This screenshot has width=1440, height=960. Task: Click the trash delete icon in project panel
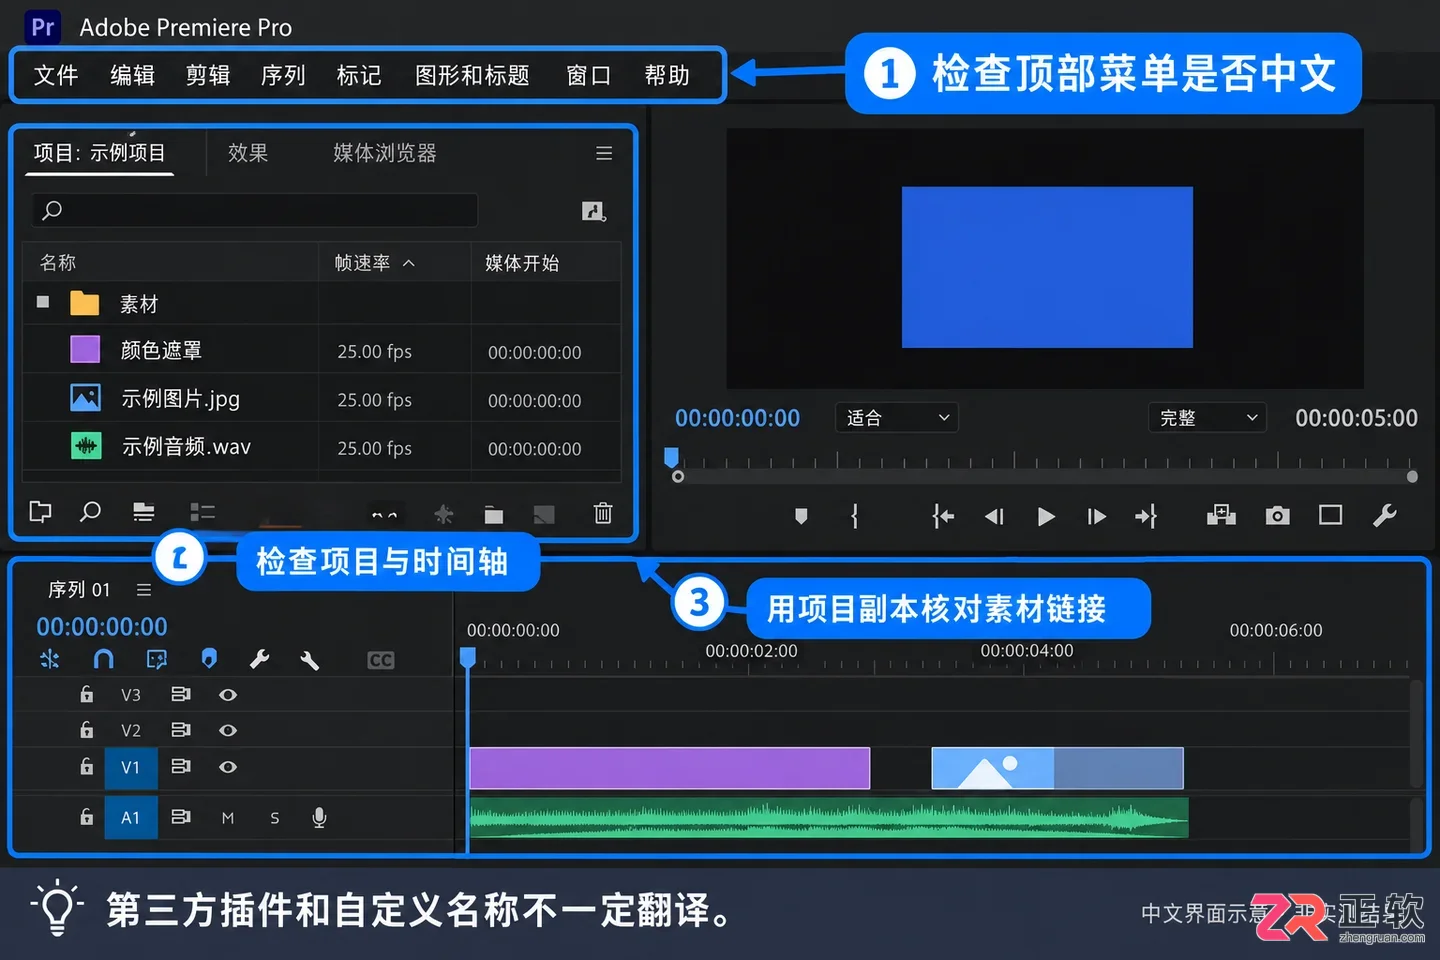click(x=603, y=513)
